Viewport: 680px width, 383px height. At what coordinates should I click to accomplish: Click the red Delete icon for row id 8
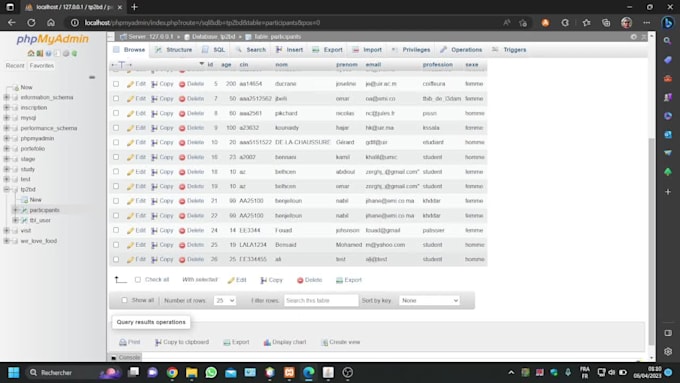coord(182,114)
